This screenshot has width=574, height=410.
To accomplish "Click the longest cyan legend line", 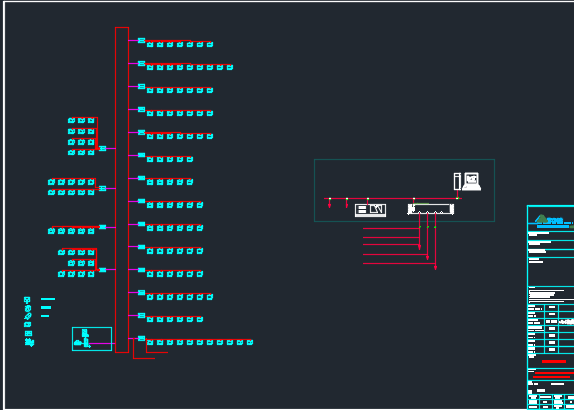I will click(x=48, y=299).
